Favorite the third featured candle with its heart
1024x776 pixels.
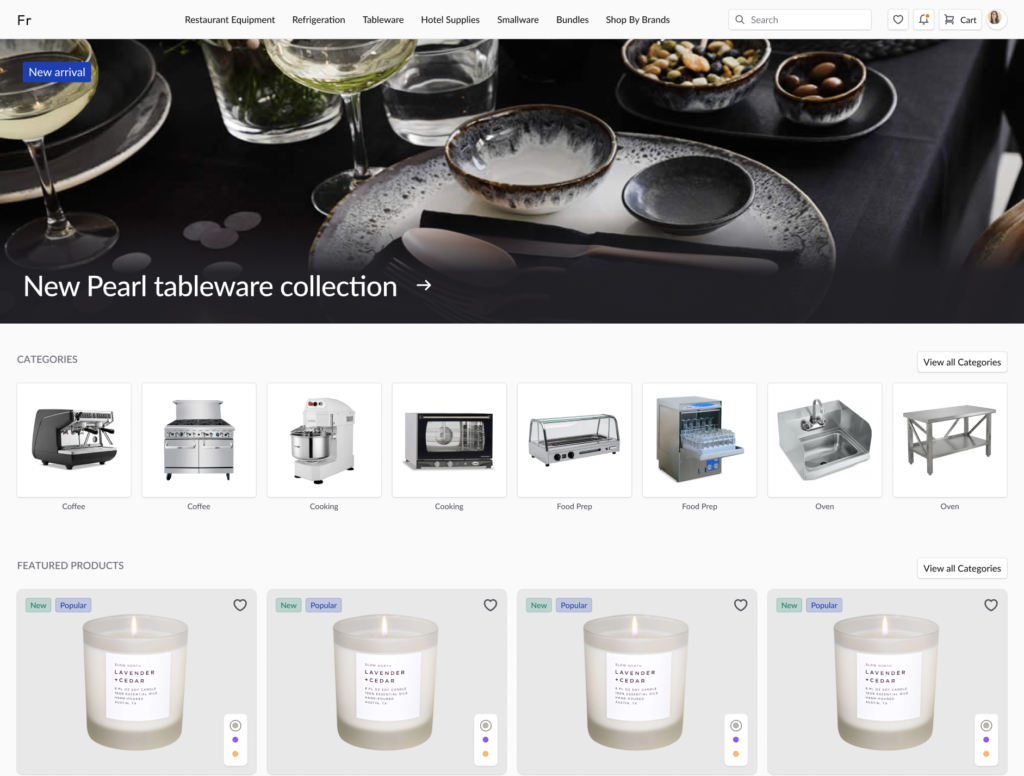741,605
